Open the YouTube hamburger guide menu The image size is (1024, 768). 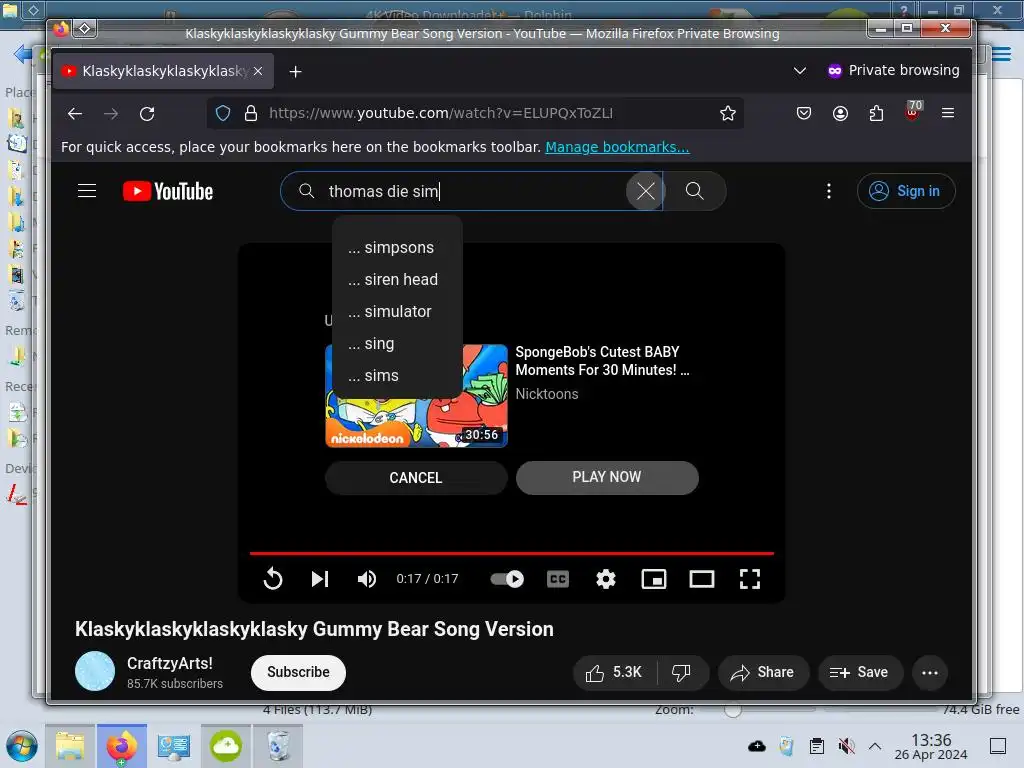[87, 191]
